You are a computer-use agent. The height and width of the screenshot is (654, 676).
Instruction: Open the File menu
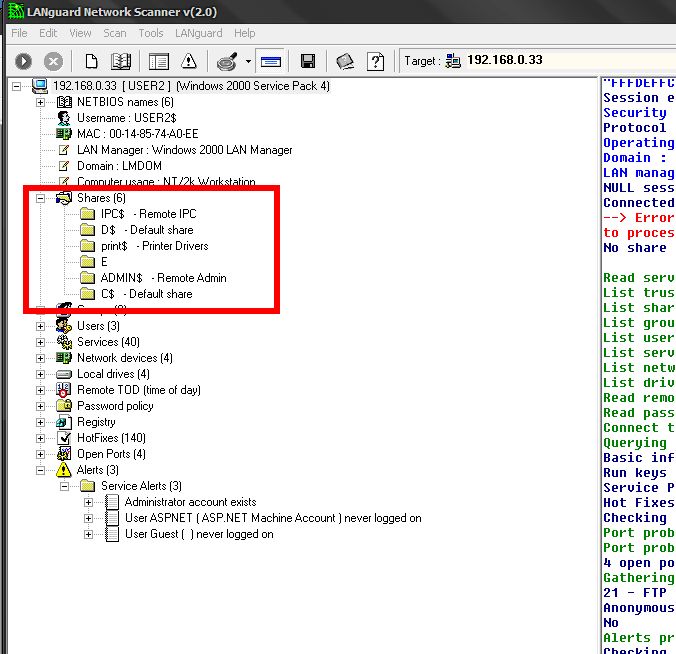19,33
